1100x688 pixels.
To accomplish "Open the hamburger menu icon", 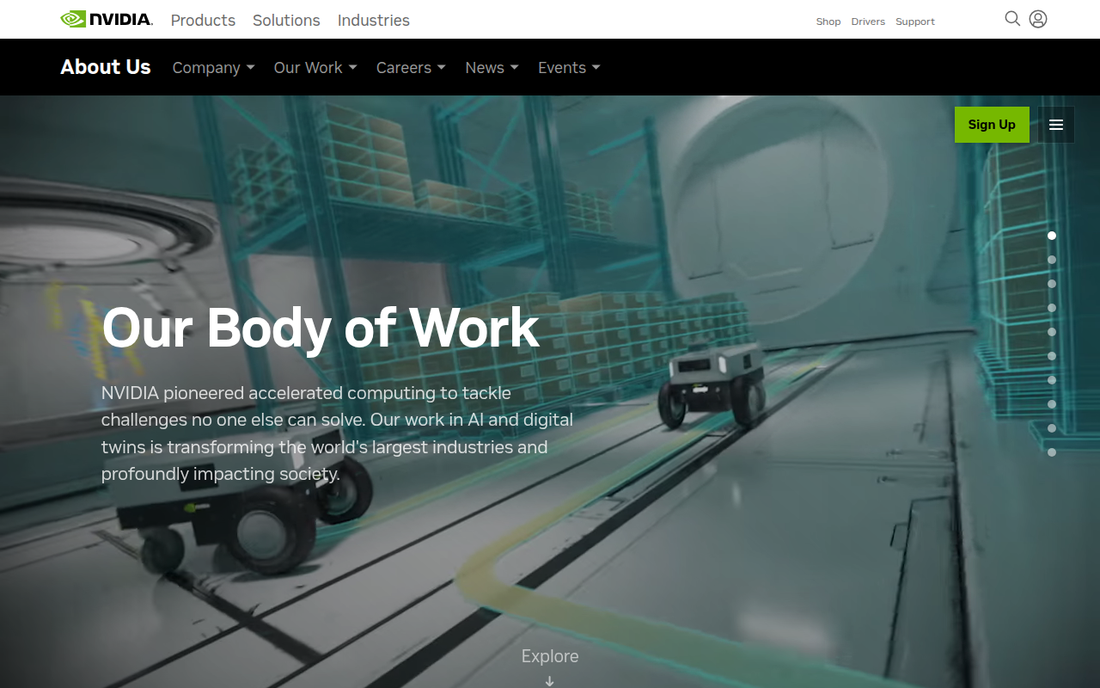I will coord(1056,125).
